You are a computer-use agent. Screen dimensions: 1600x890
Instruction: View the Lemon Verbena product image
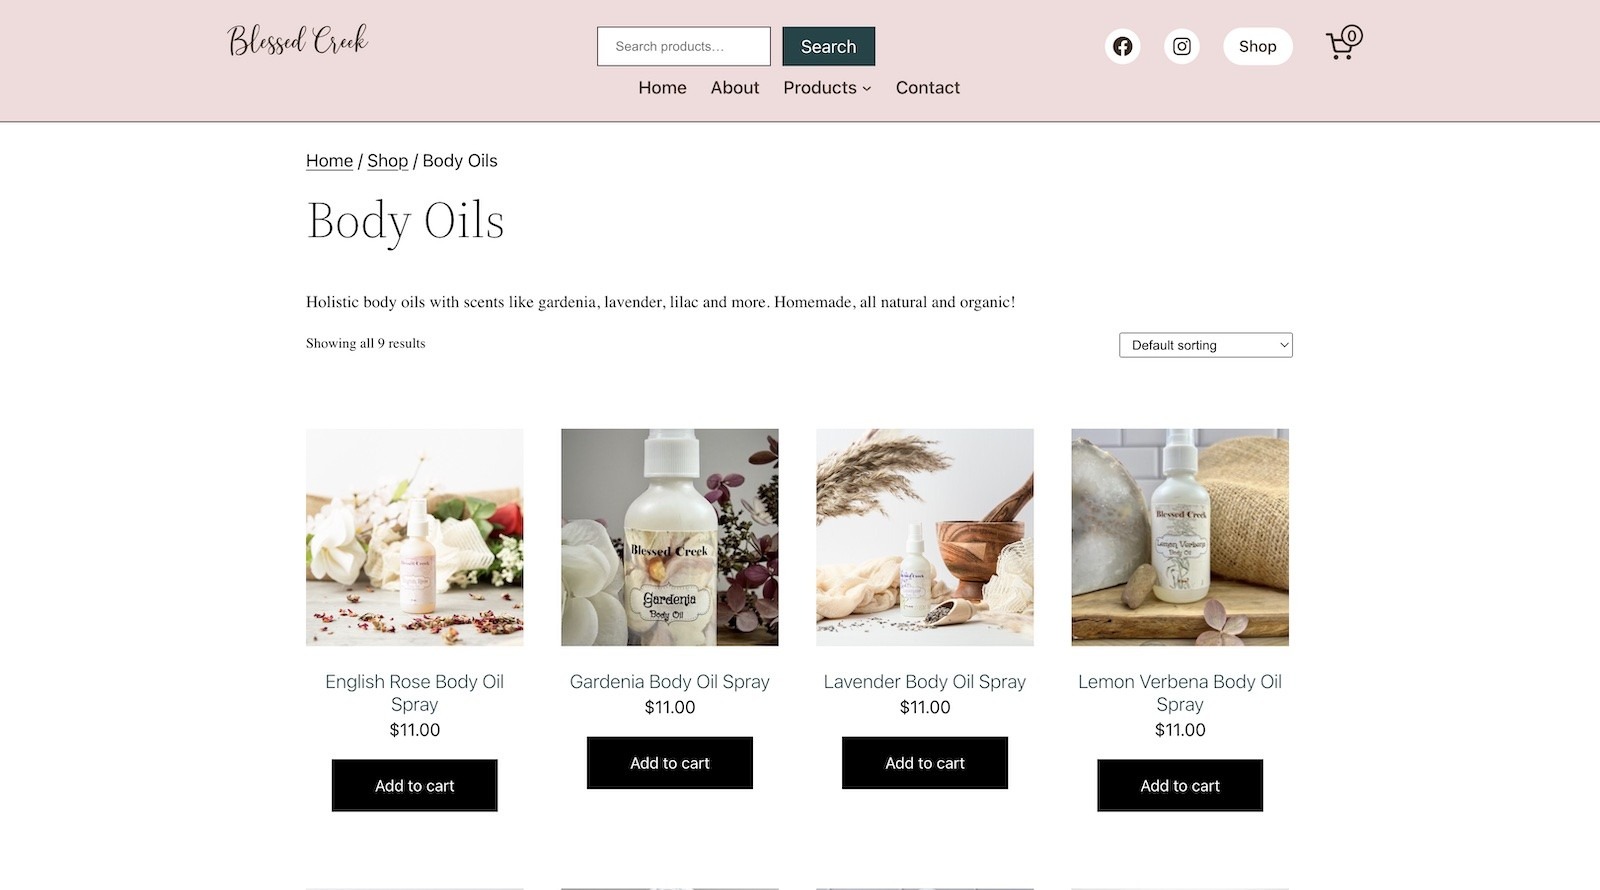click(x=1180, y=537)
